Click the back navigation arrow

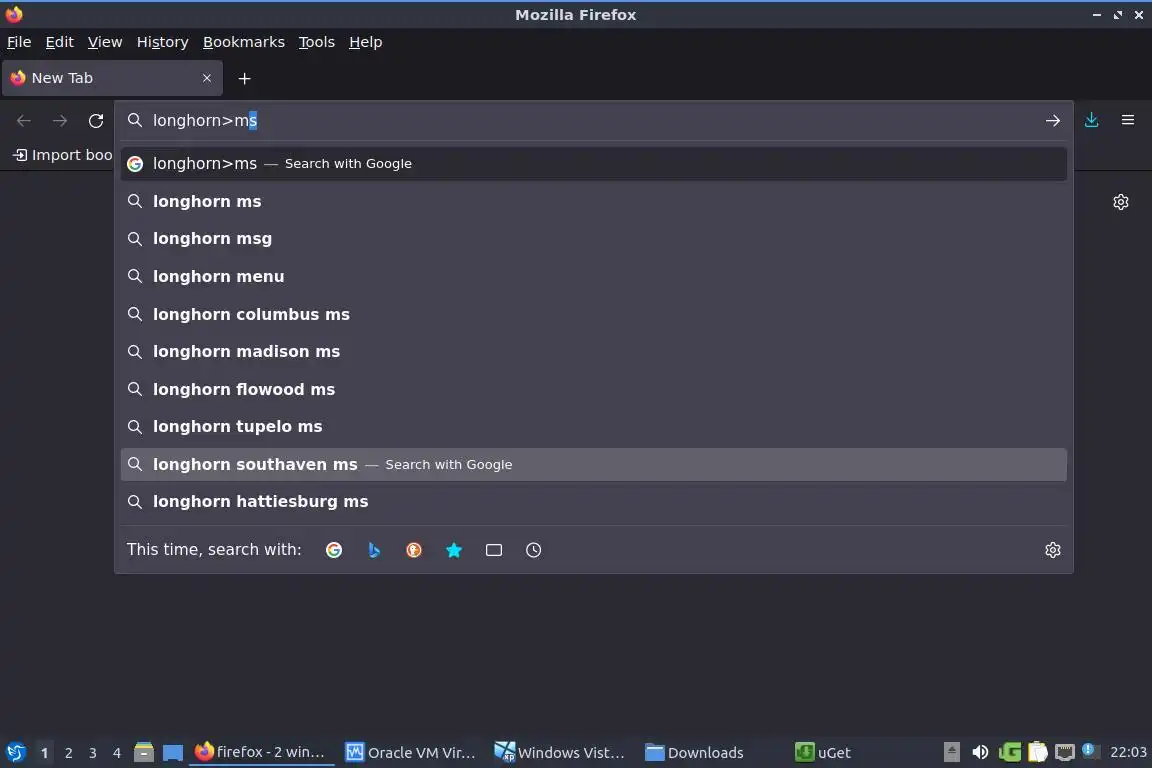tap(24, 121)
